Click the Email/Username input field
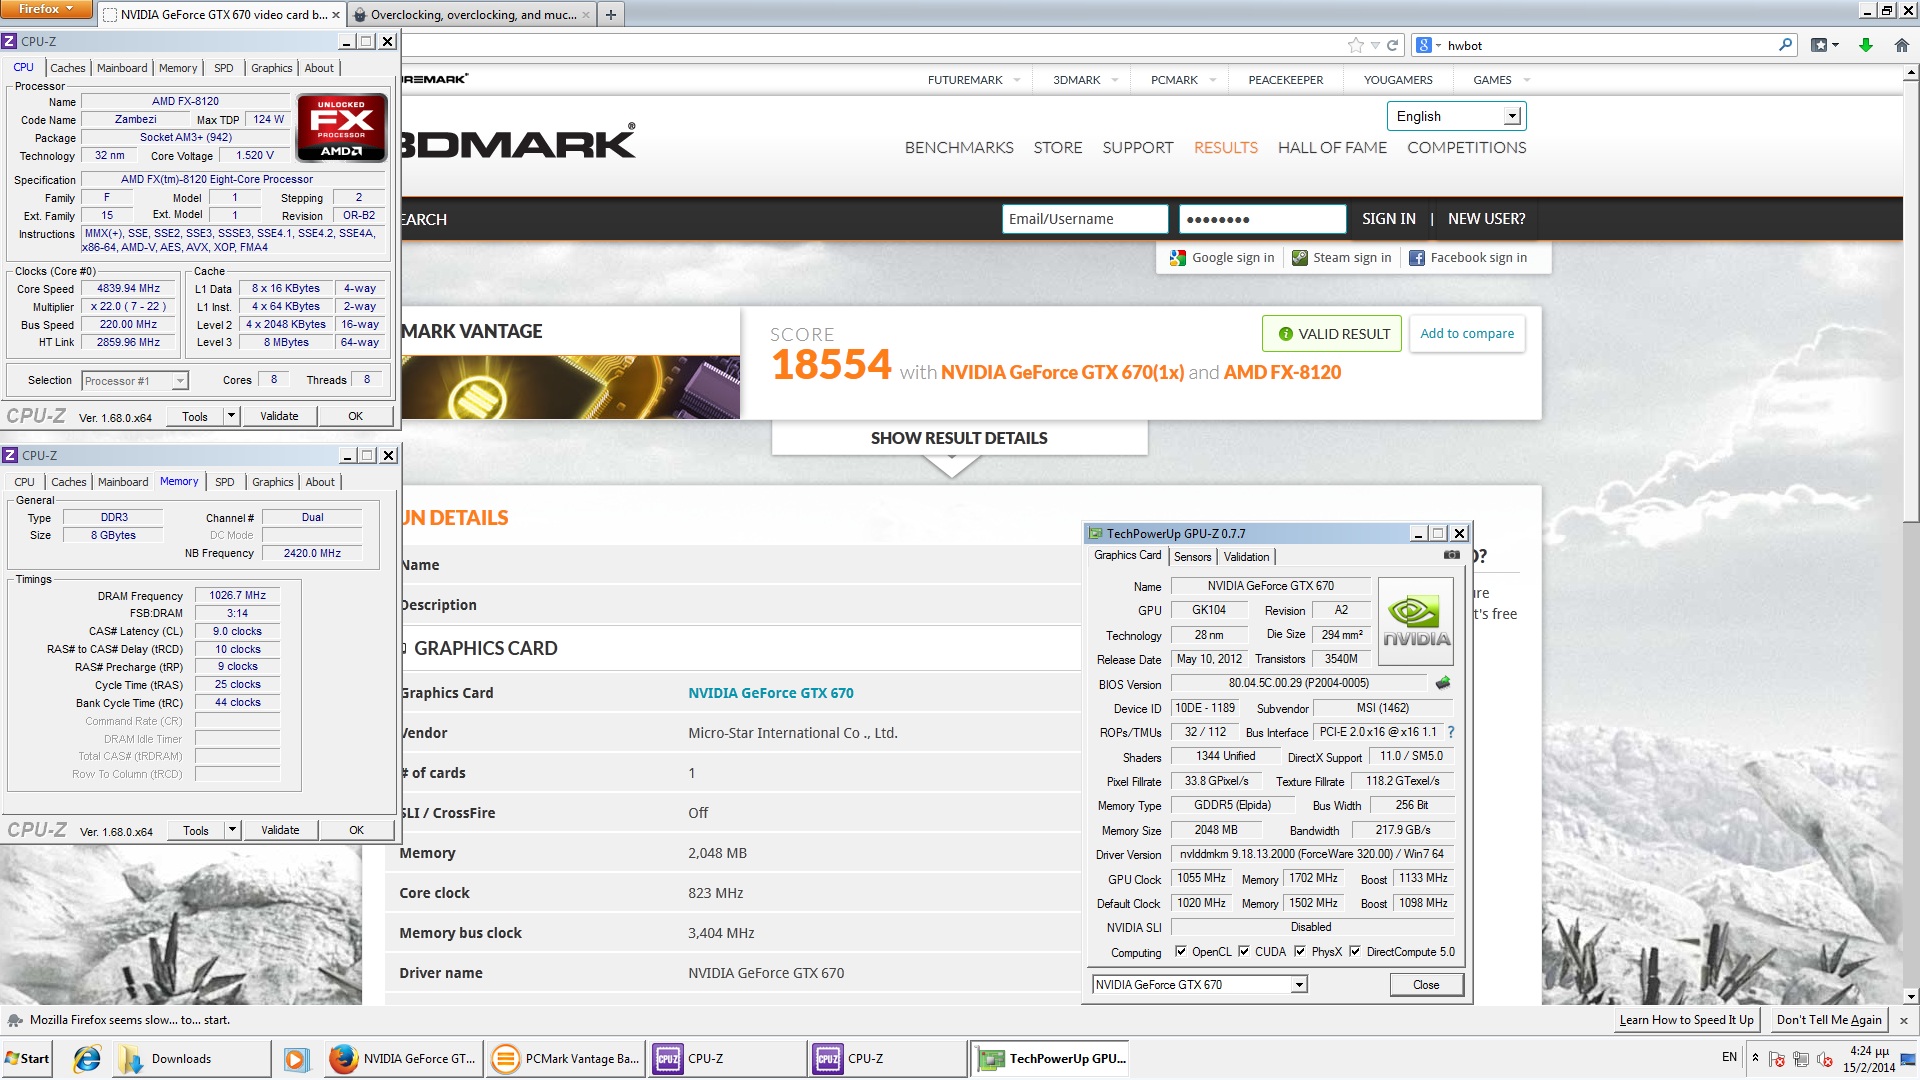This screenshot has width=1920, height=1080. coord(1085,219)
